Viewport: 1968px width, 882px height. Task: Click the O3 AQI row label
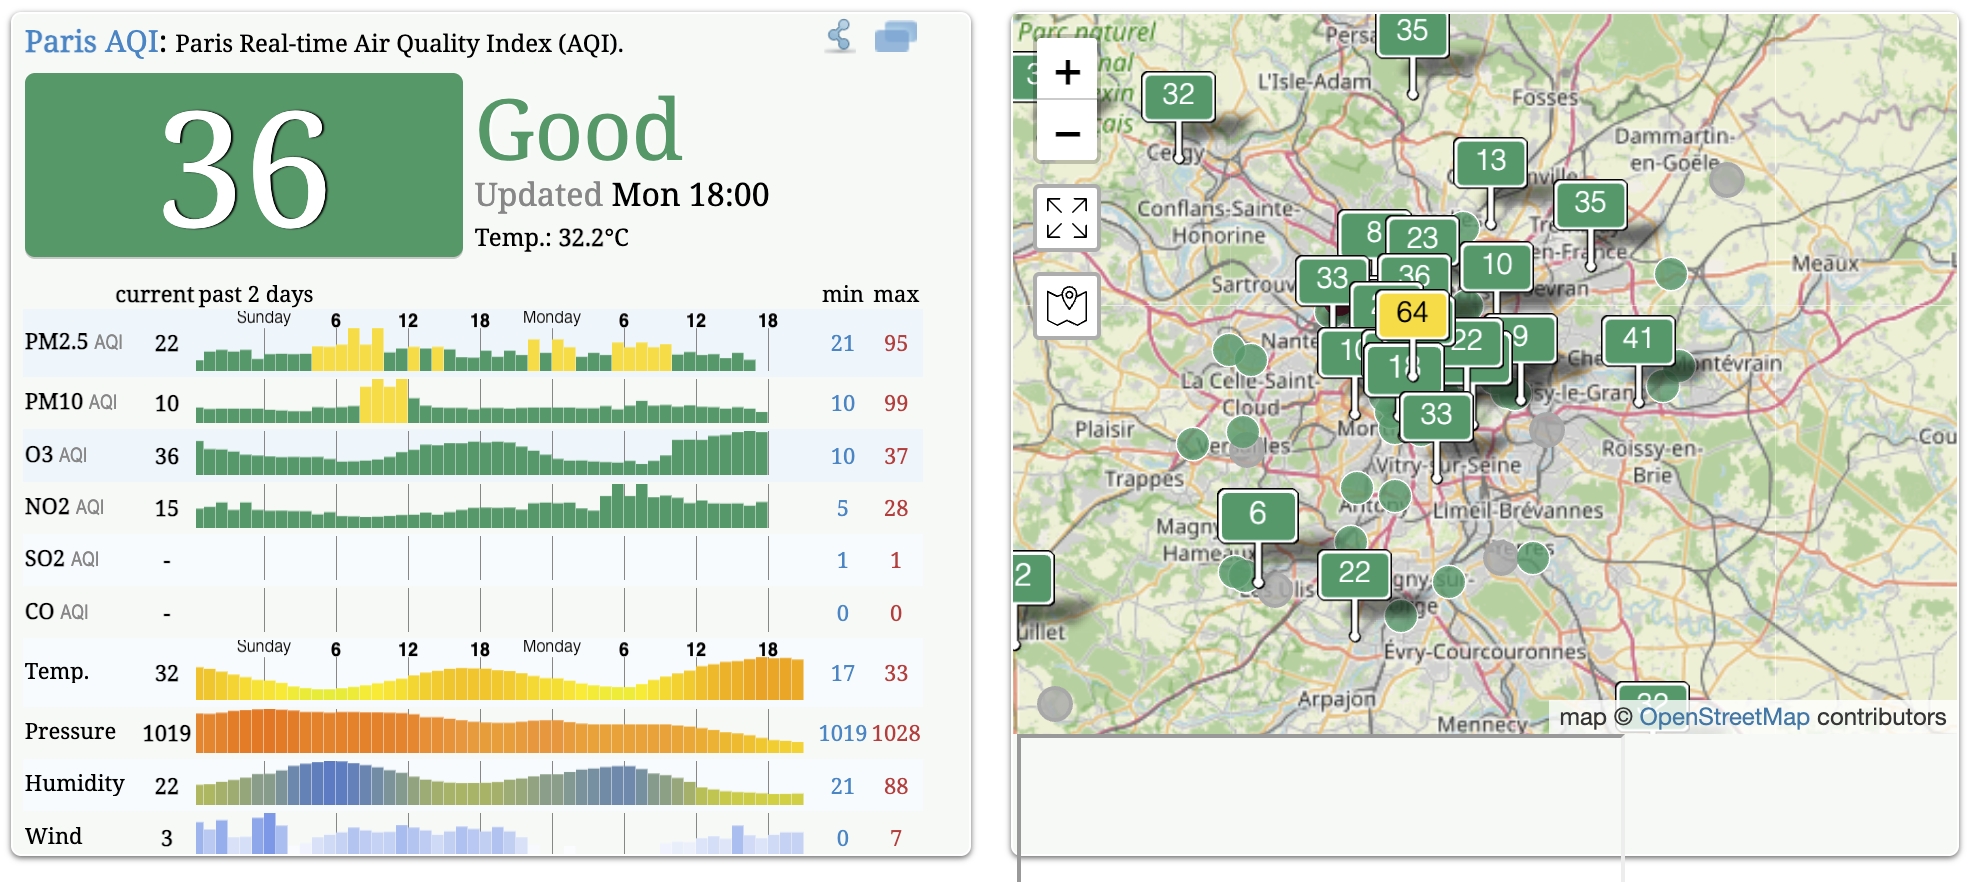56,455
